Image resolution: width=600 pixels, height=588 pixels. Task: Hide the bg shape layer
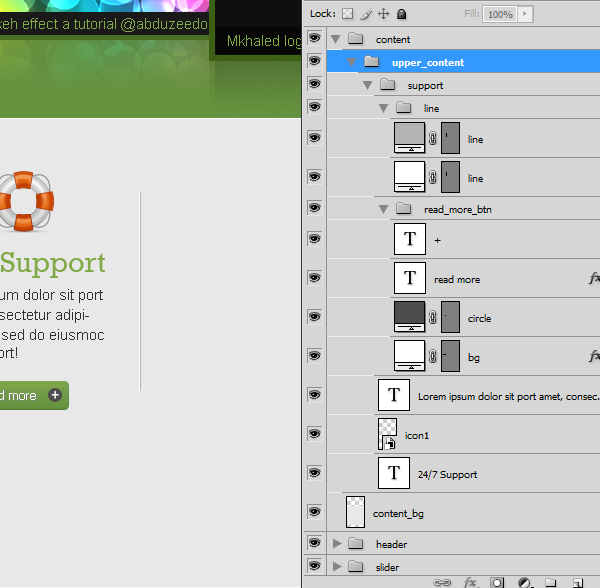315,356
